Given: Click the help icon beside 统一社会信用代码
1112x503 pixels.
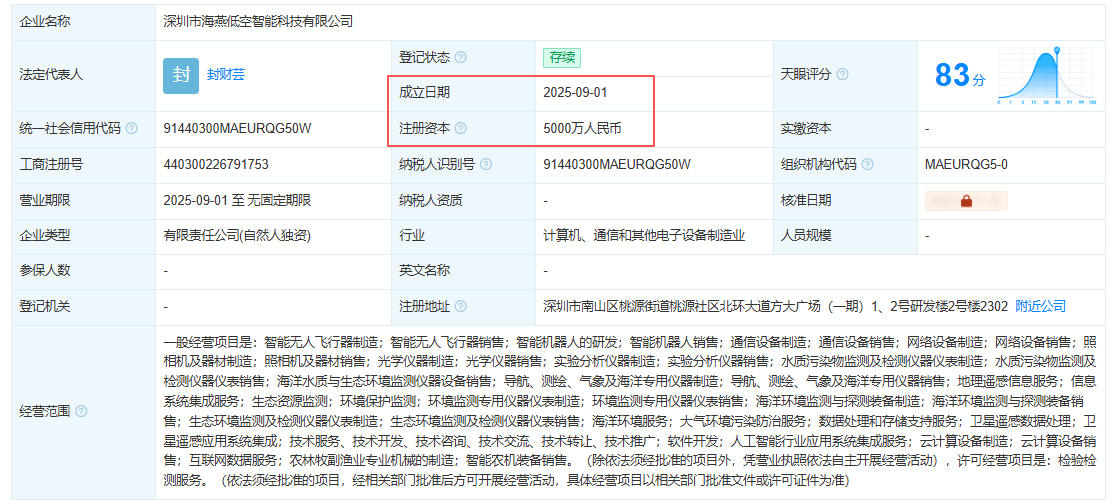Looking at the screenshot, I should coord(131,129).
